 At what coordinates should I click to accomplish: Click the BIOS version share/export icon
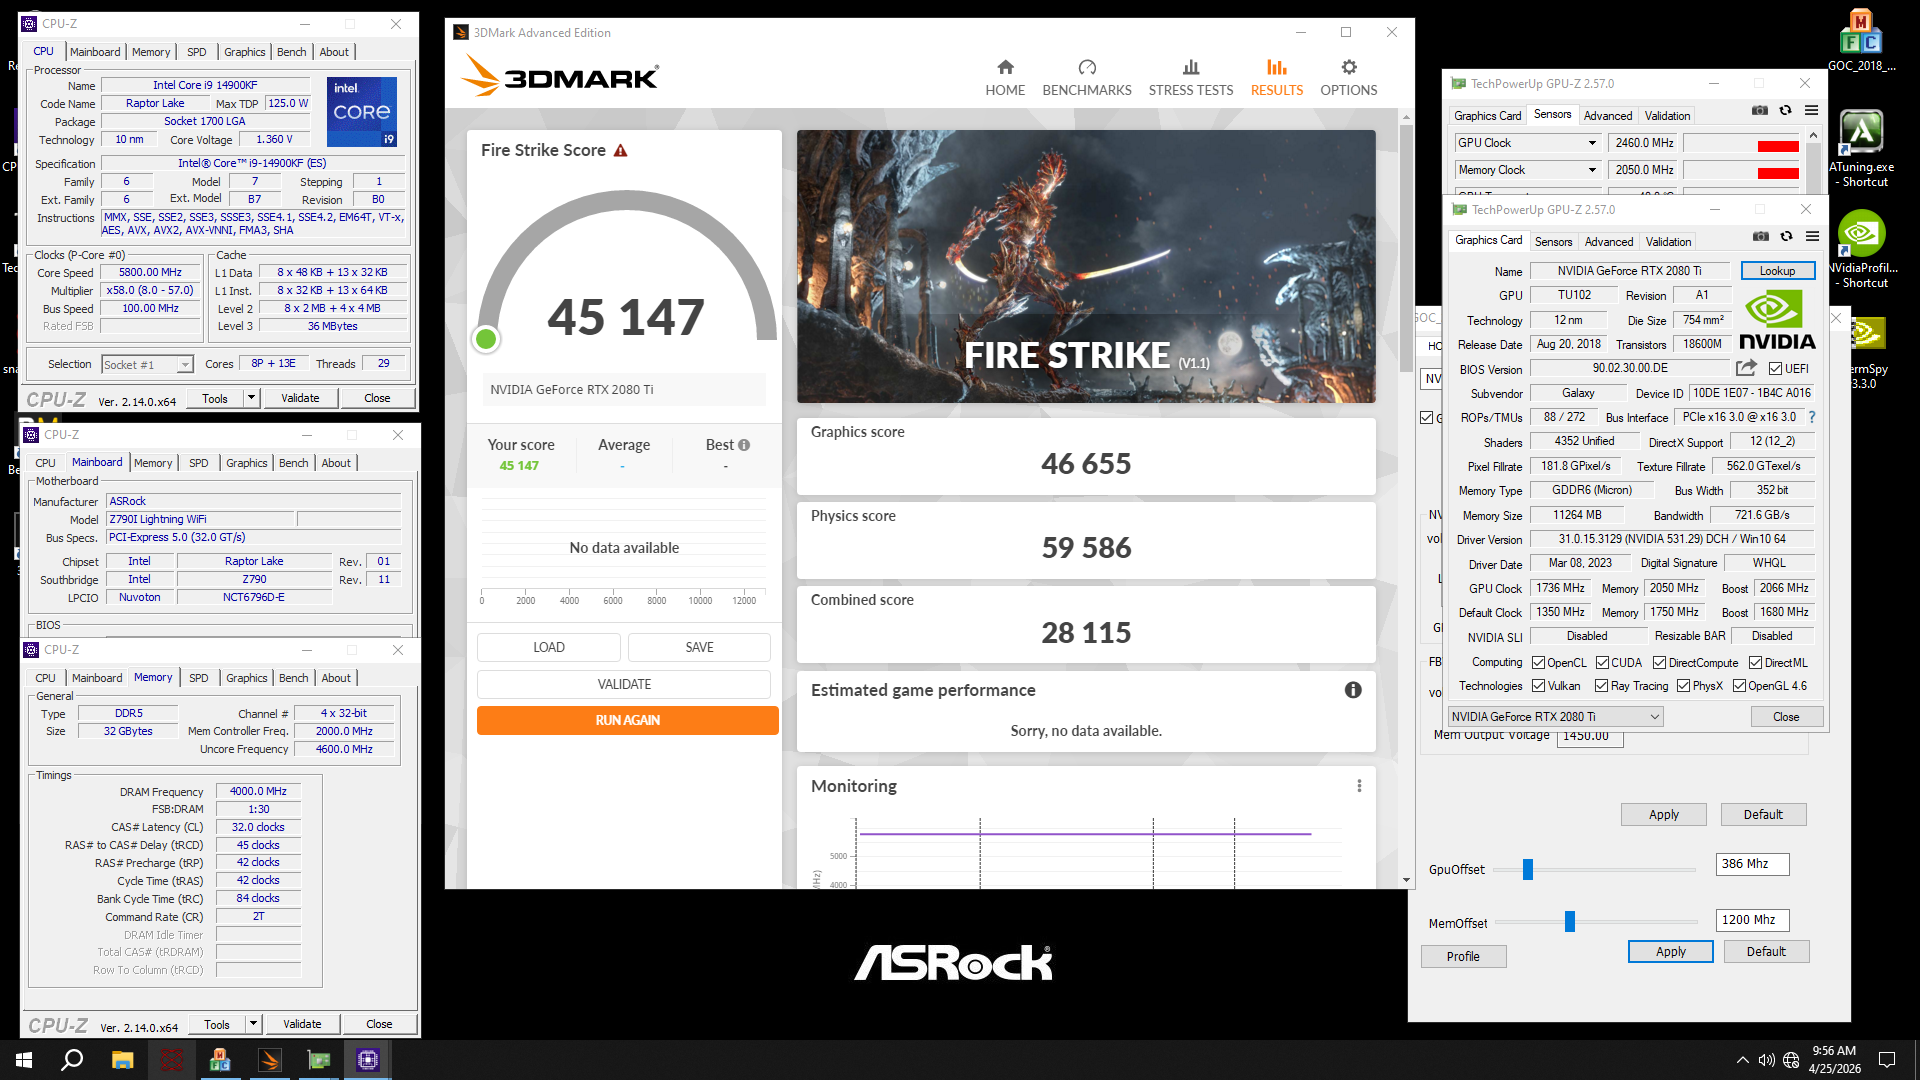[1746, 368]
